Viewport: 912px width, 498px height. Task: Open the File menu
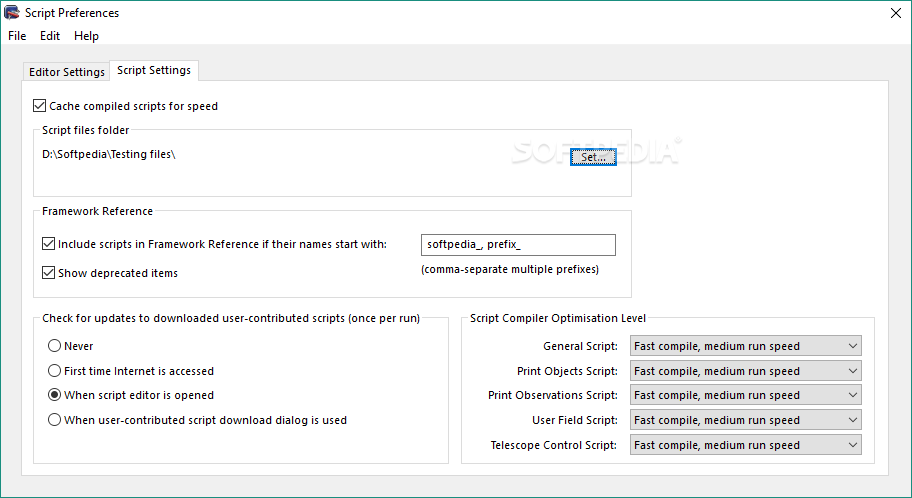point(17,36)
